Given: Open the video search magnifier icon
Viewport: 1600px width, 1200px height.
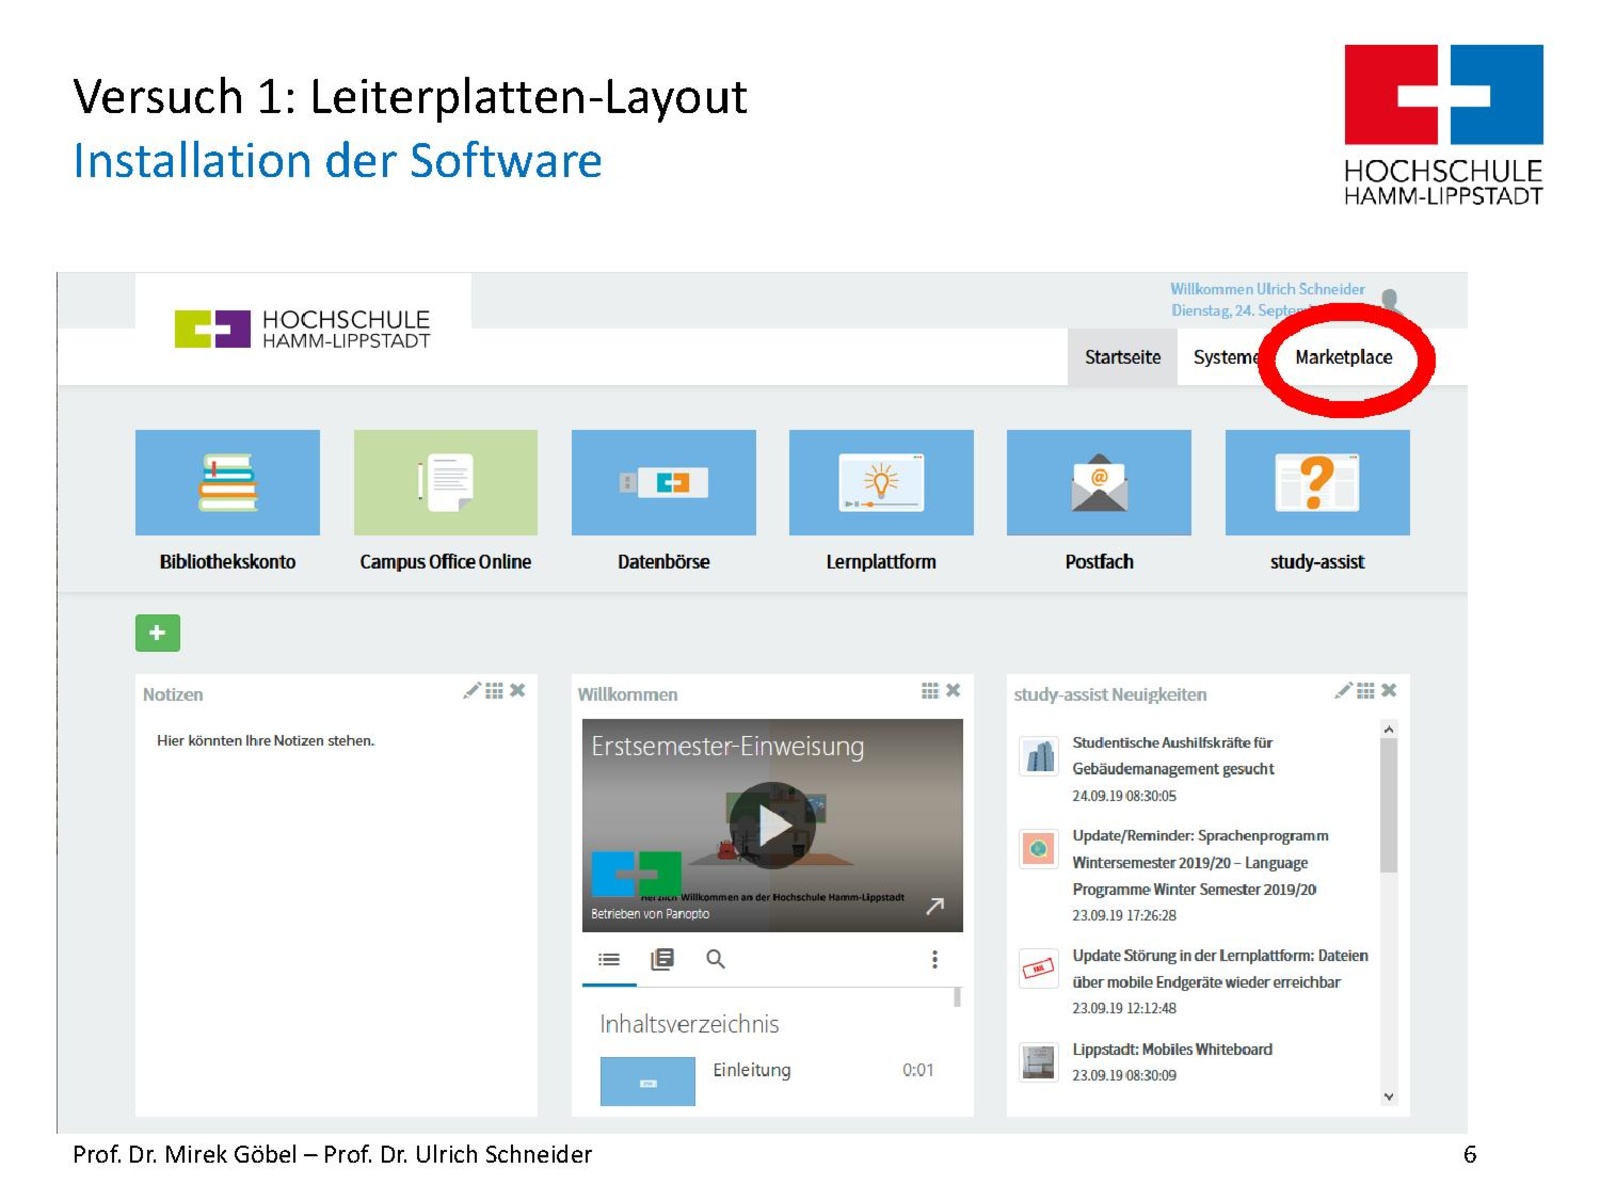Looking at the screenshot, I should pyautogui.click(x=715, y=960).
